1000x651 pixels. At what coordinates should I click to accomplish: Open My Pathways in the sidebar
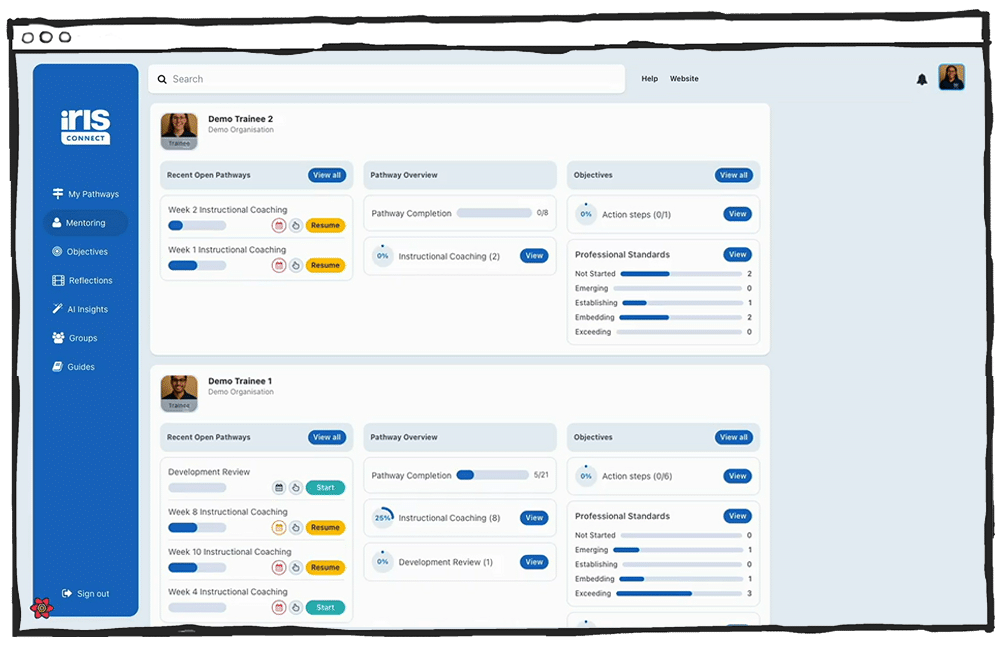(85, 194)
